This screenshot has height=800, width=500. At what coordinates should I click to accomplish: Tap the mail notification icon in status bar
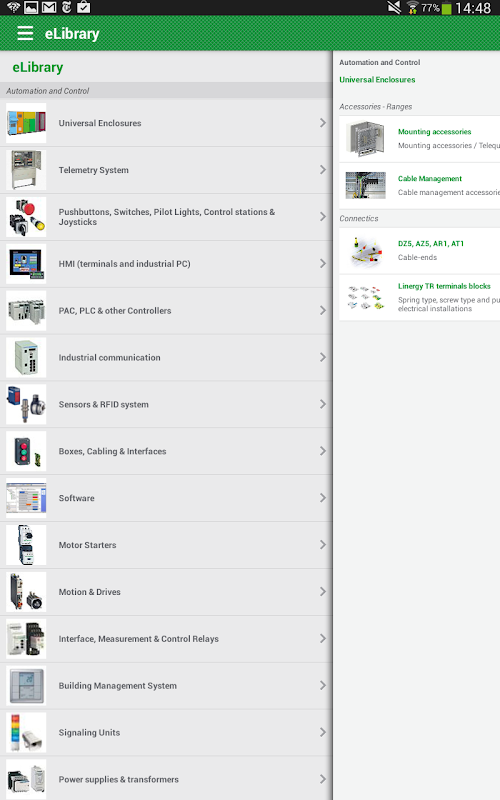pos(49,7)
